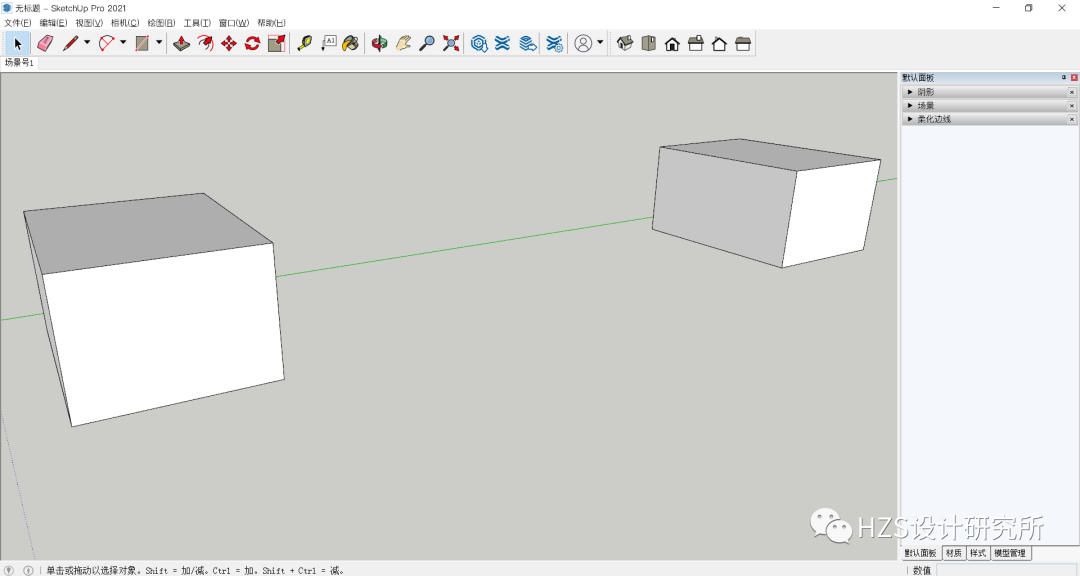
Task: Select the Rotate tool
Action: pyautogui.click(x=253, y=43)
